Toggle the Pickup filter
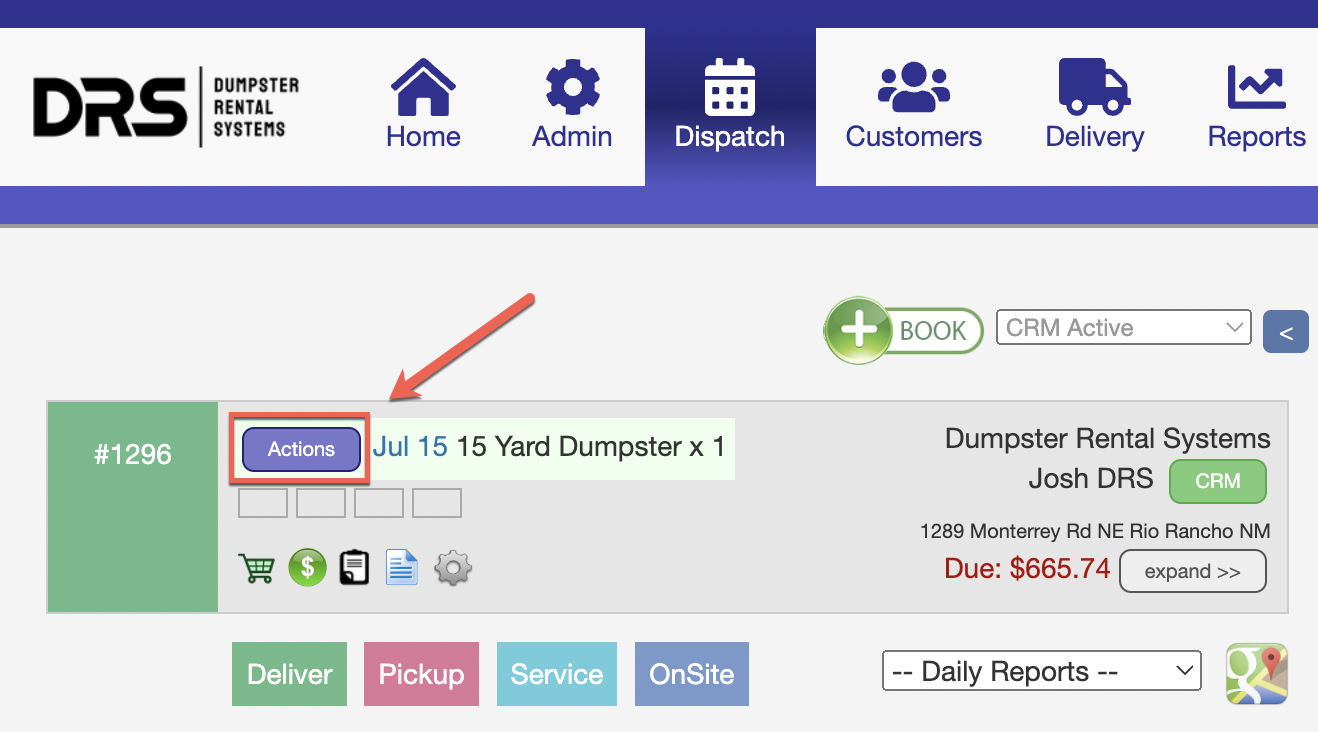This screenshot has height=732, width=1318. [x=421, y=674]
